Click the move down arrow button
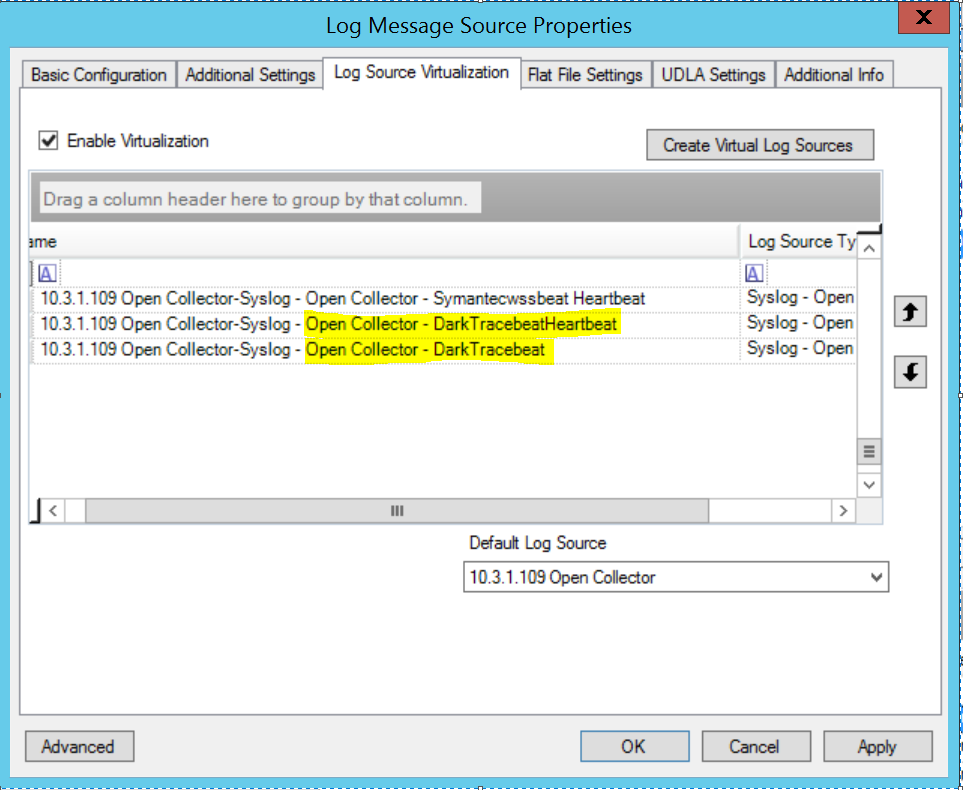 point(909,373)
